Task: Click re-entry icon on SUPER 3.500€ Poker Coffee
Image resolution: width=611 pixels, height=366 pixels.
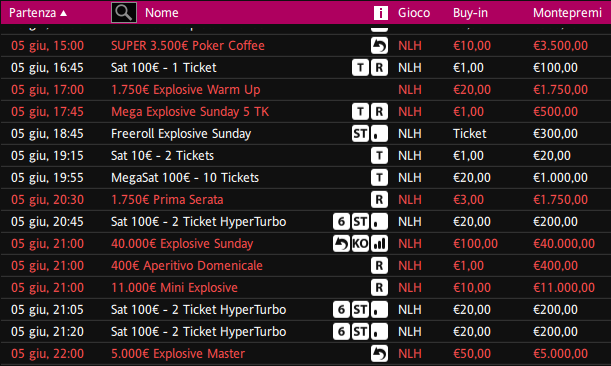Action: tap(379, 46)
